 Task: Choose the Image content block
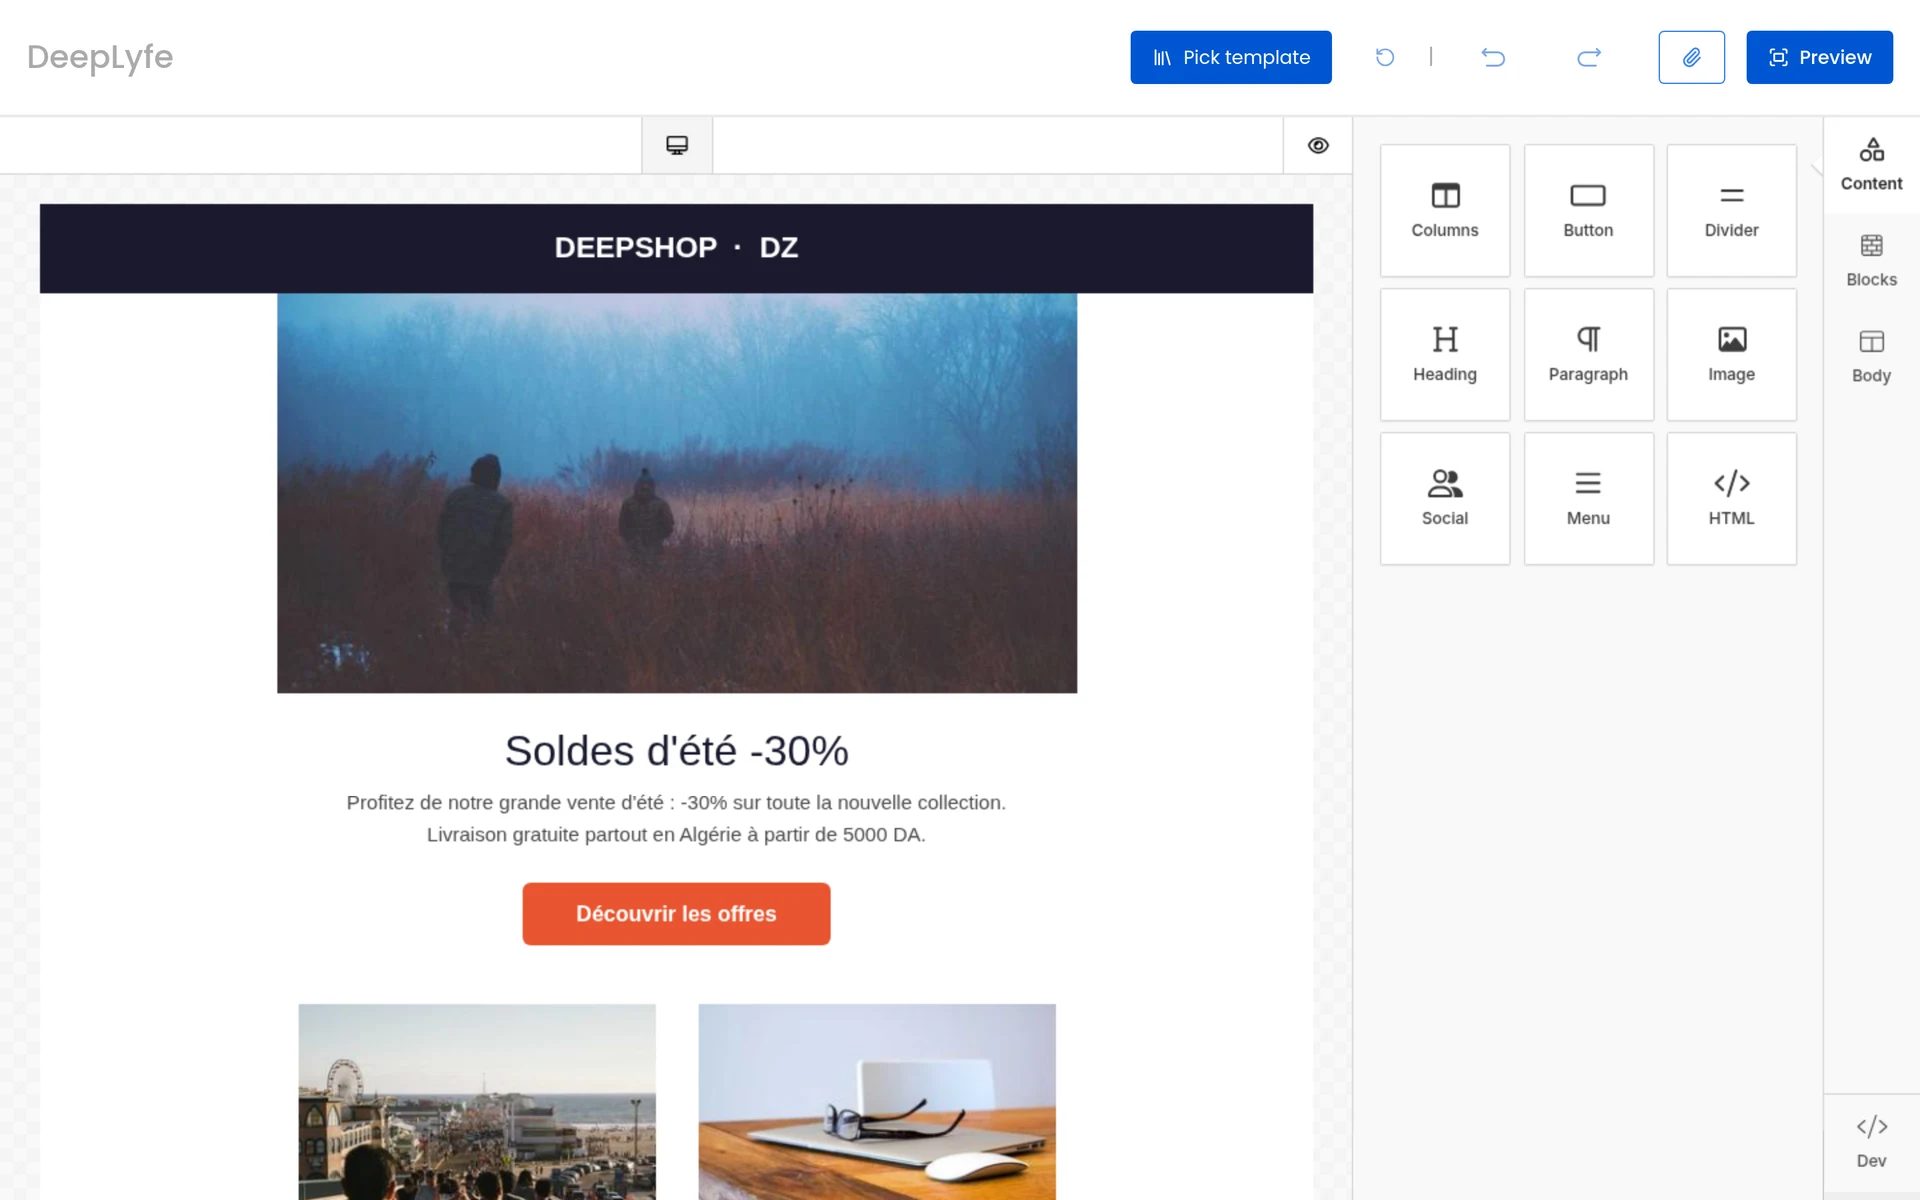point(1731,354)
